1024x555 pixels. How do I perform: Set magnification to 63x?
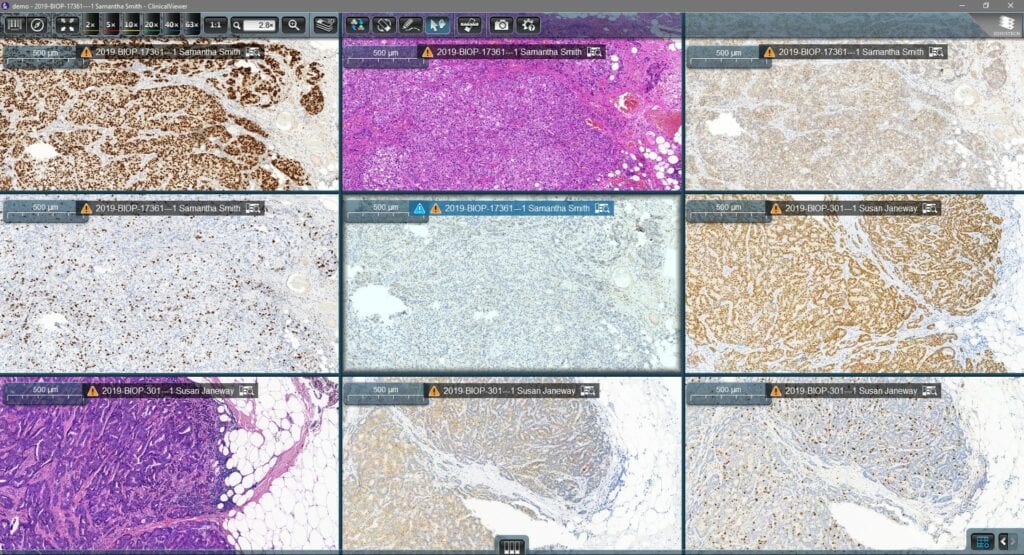191,25
